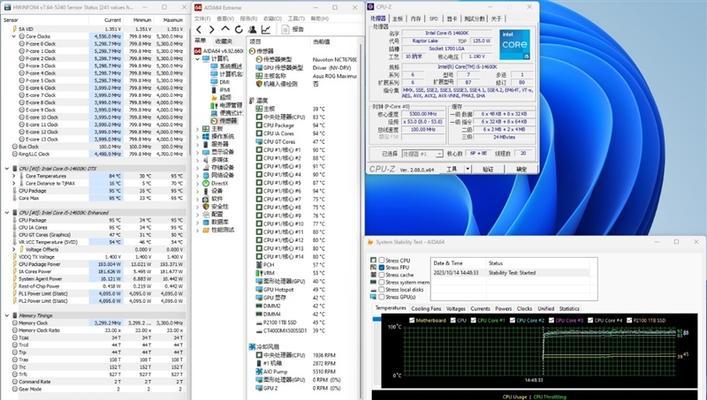The width and height of the screenshot is (707, 400).
Task: Enable the Stress system memory checkbox
Action: [x=382, y=282]
